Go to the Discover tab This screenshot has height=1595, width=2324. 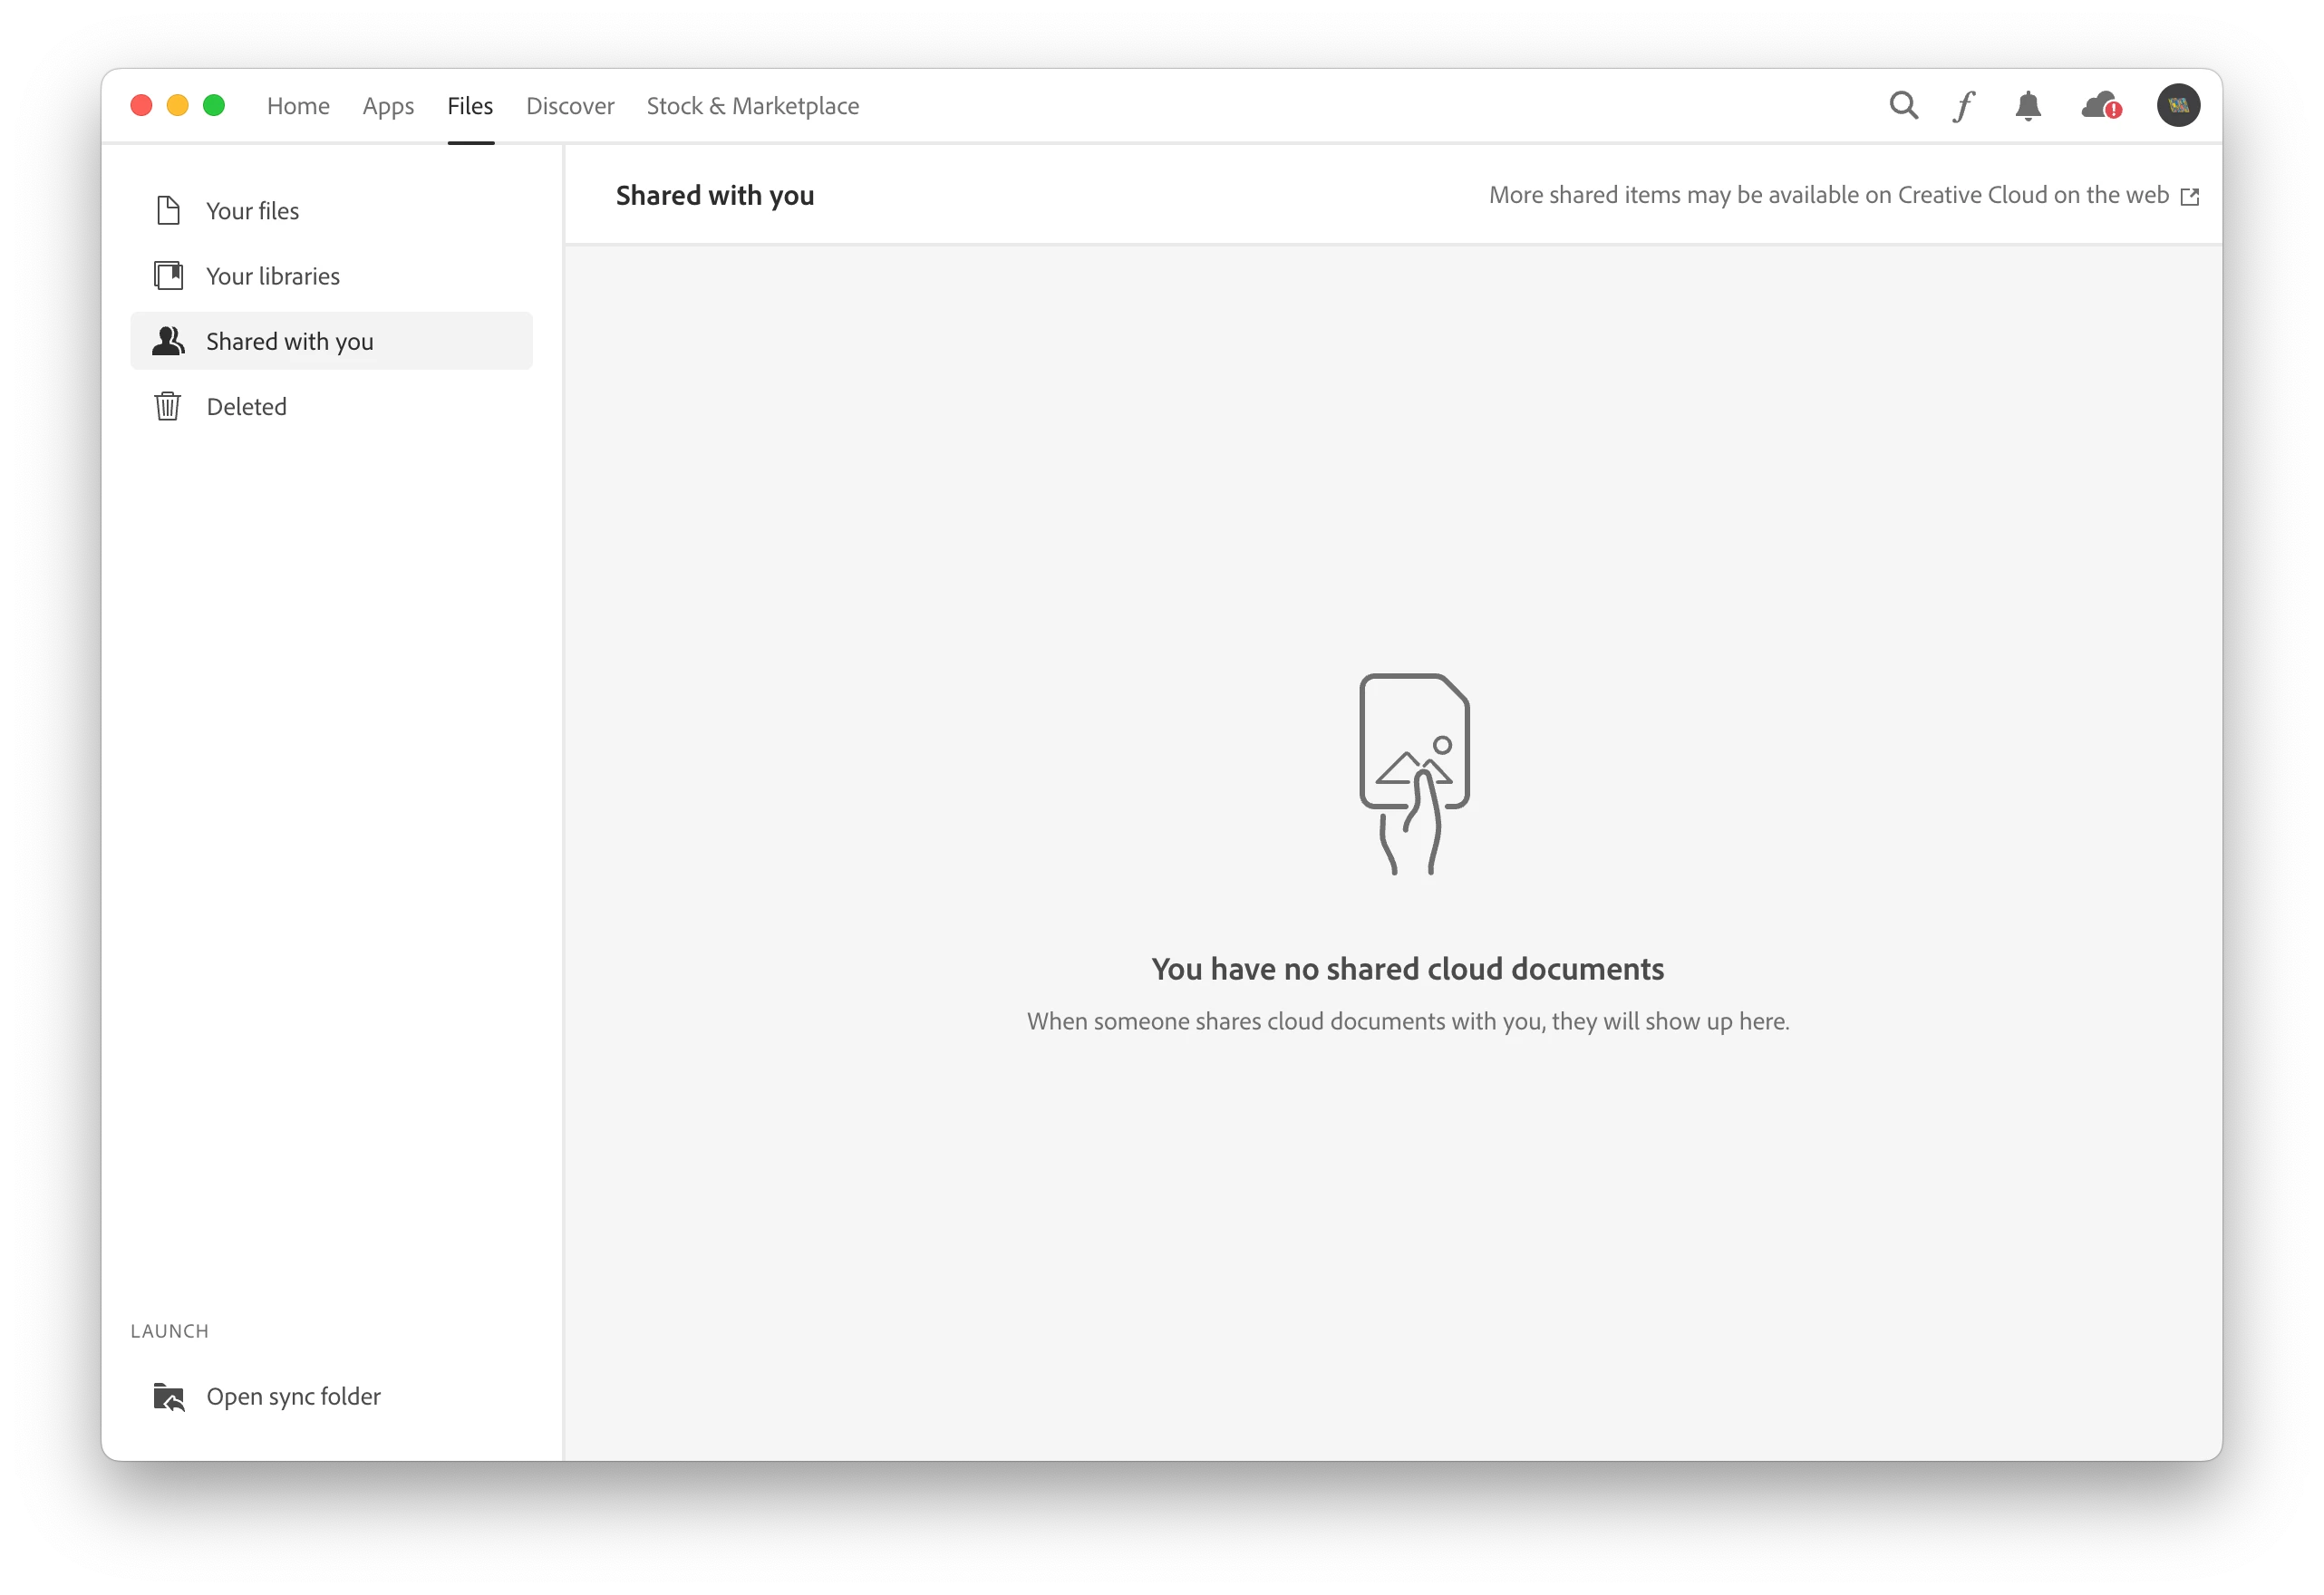(x=570, y=106)
